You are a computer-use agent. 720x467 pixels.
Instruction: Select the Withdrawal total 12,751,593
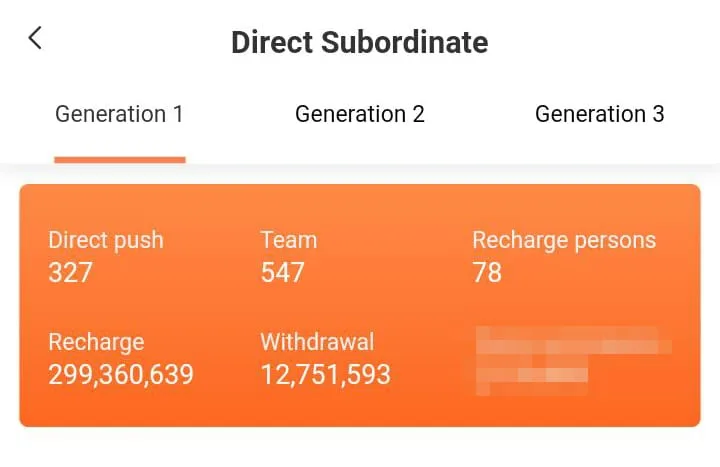click(325, 375)
